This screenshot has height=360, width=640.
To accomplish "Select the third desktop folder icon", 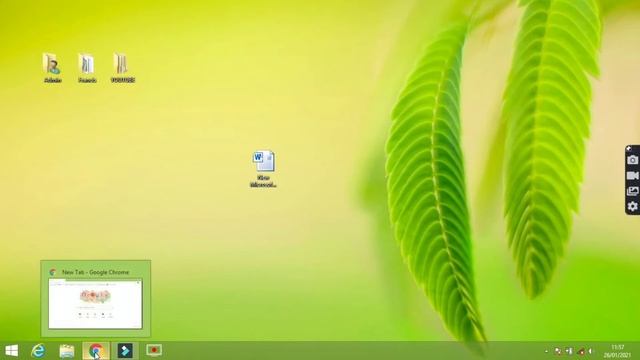I will [x=122, y=68].
